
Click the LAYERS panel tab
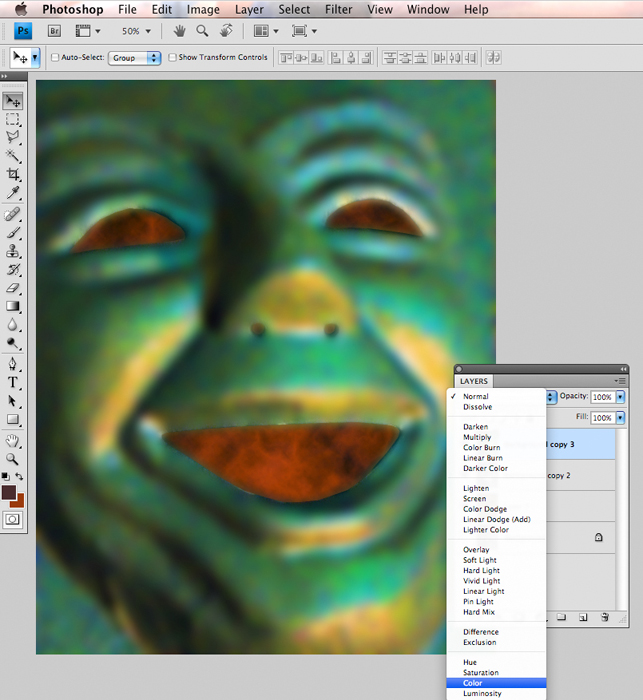[x=474, y=381]
